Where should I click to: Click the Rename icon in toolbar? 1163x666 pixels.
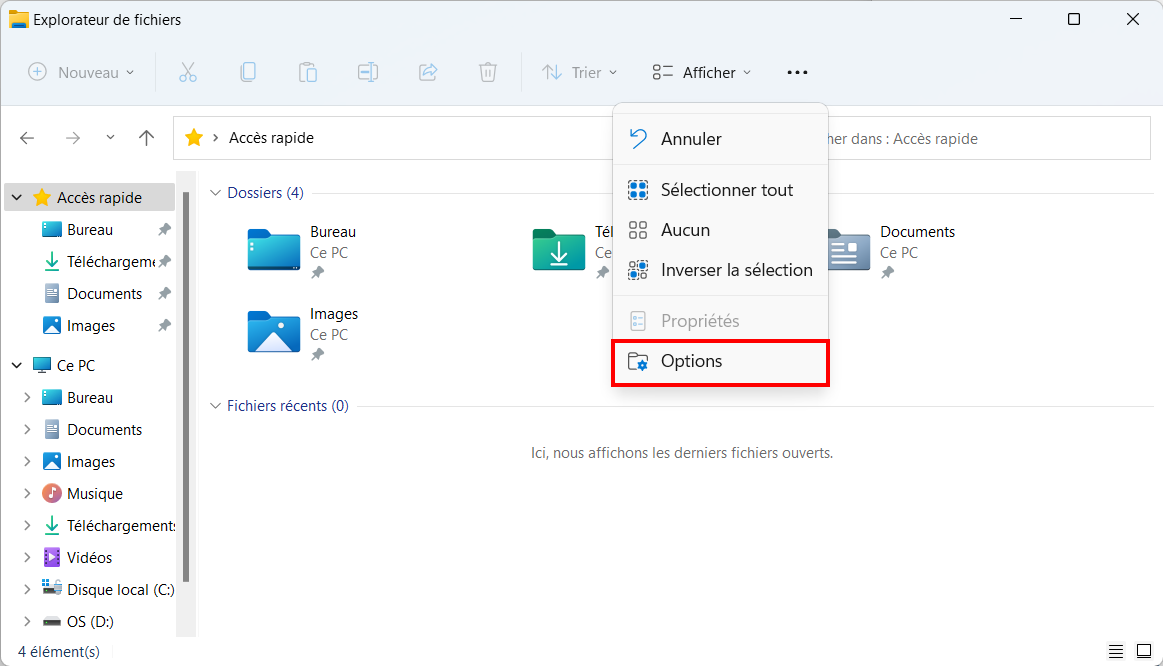click(x=368, y=72)
